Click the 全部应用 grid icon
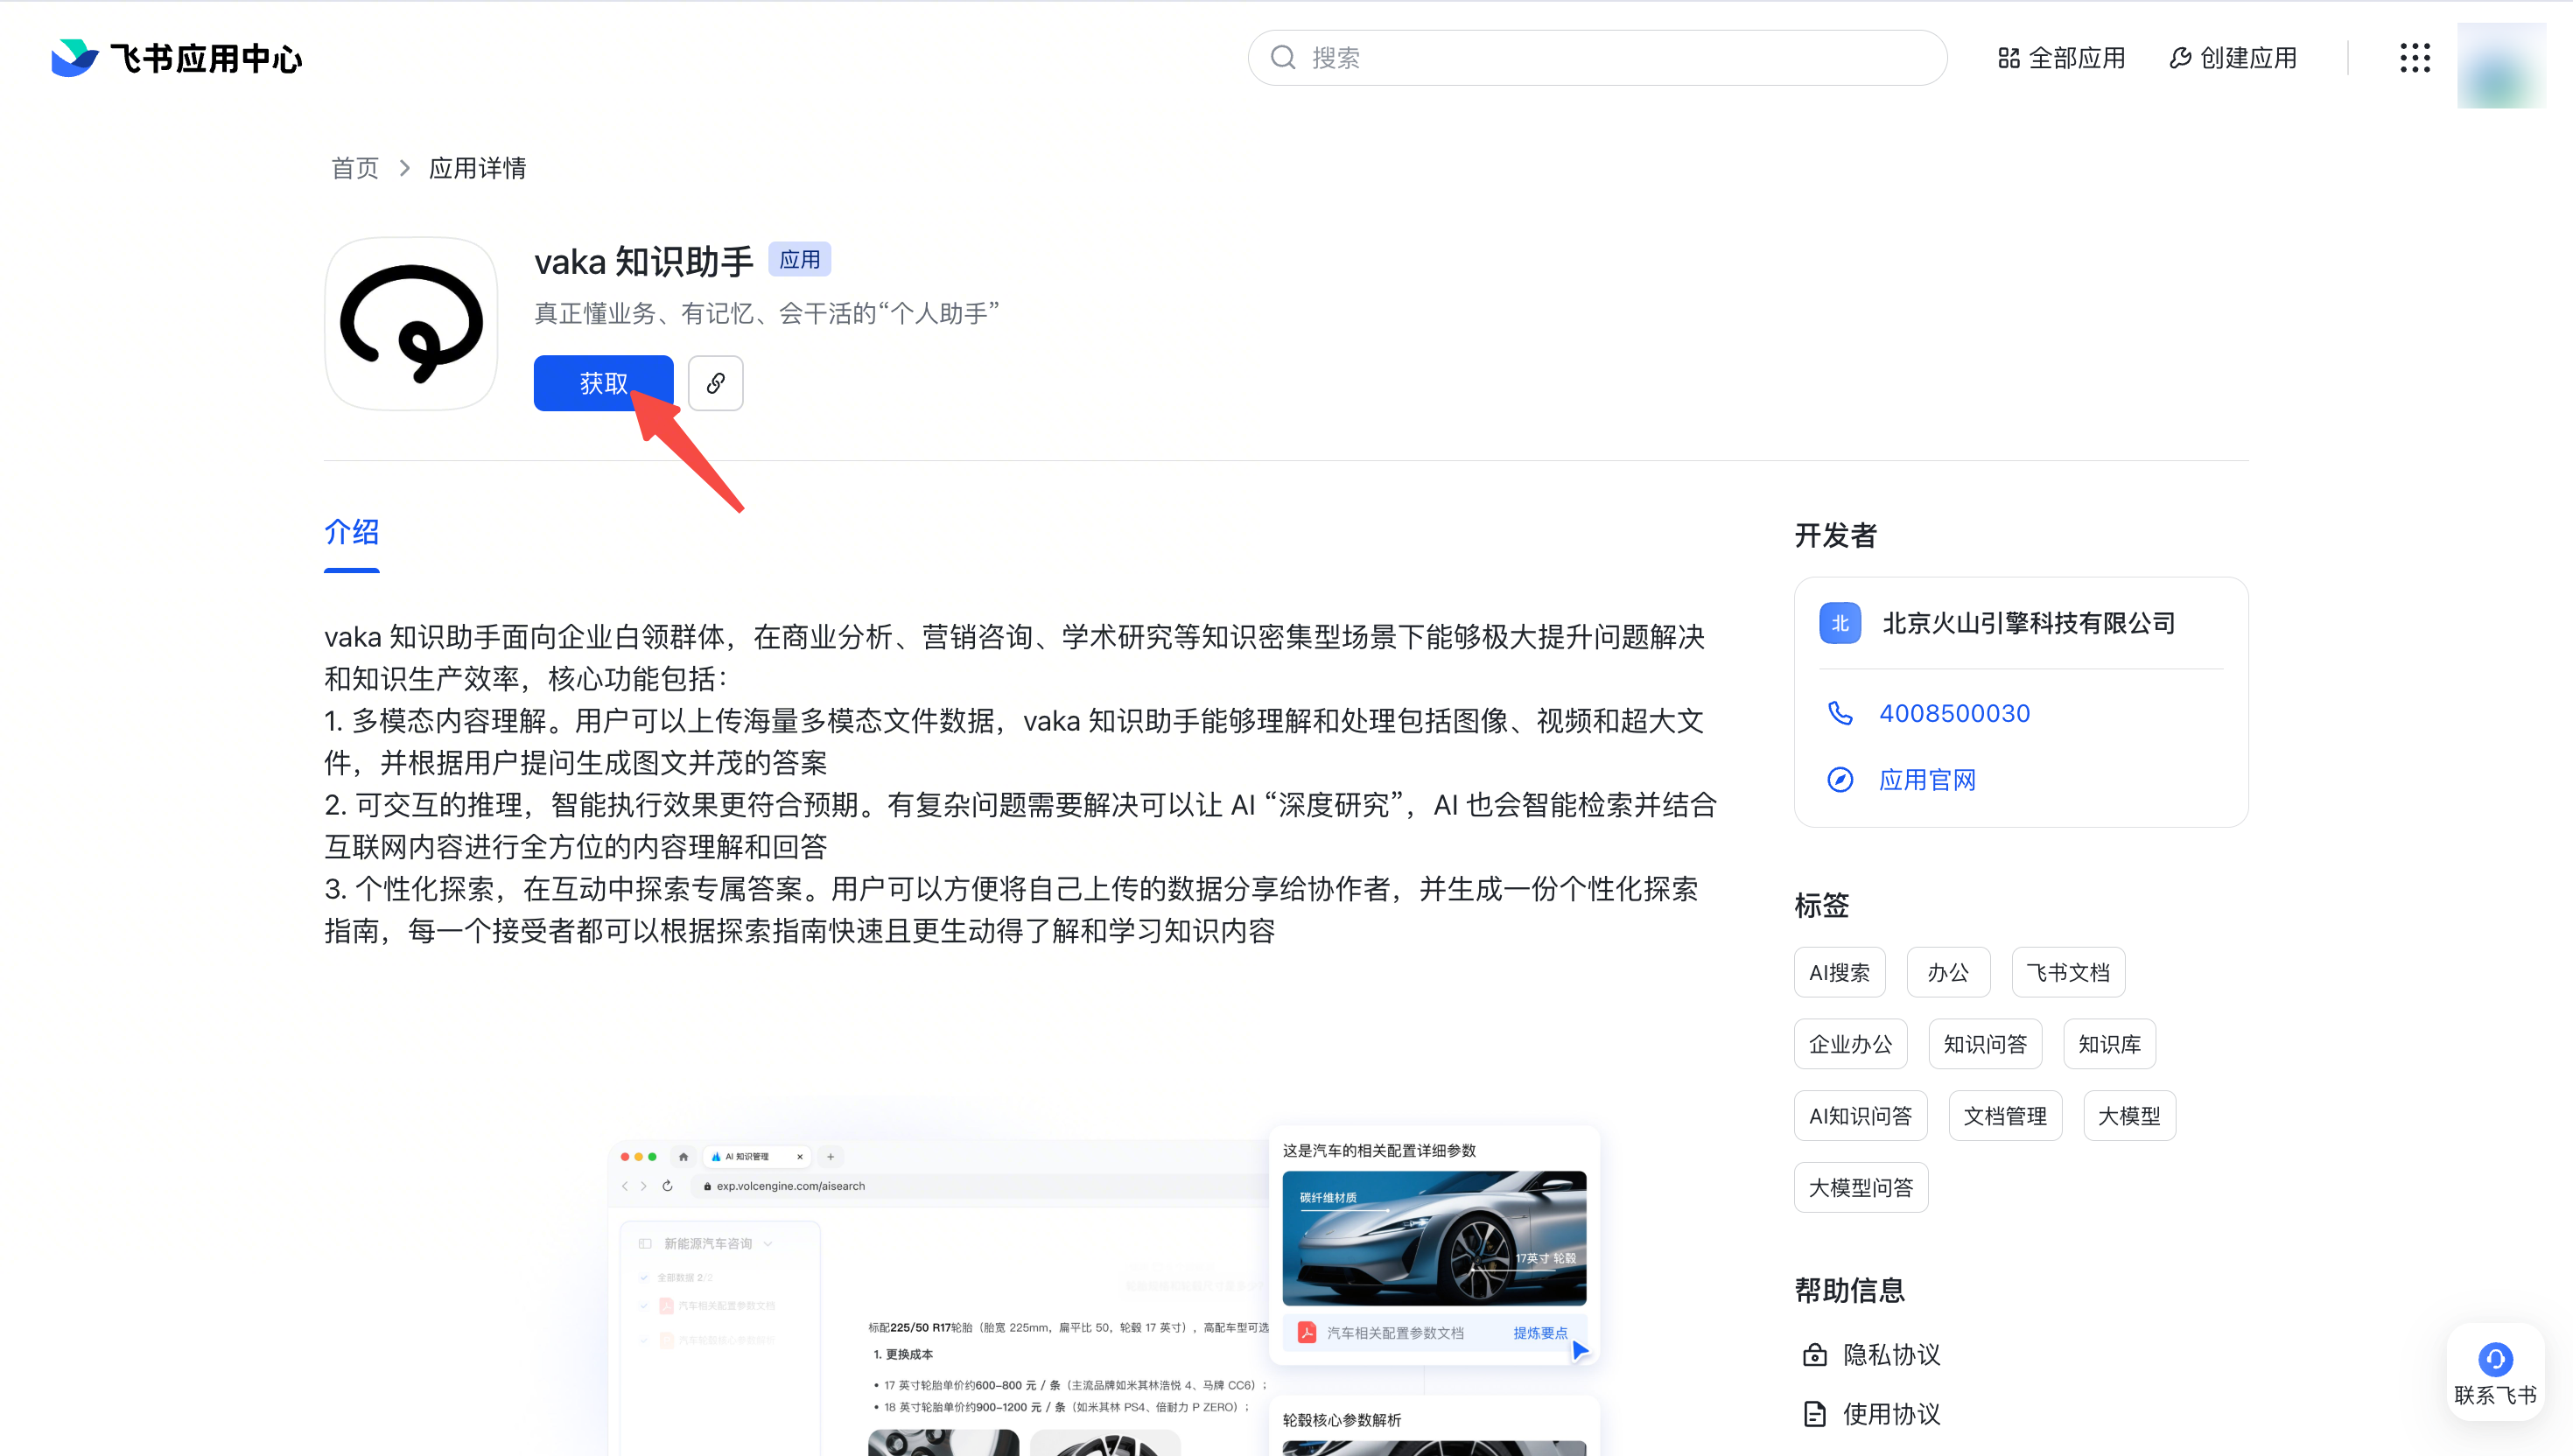This screenshot has width=2573, height=1456. 2008,58
